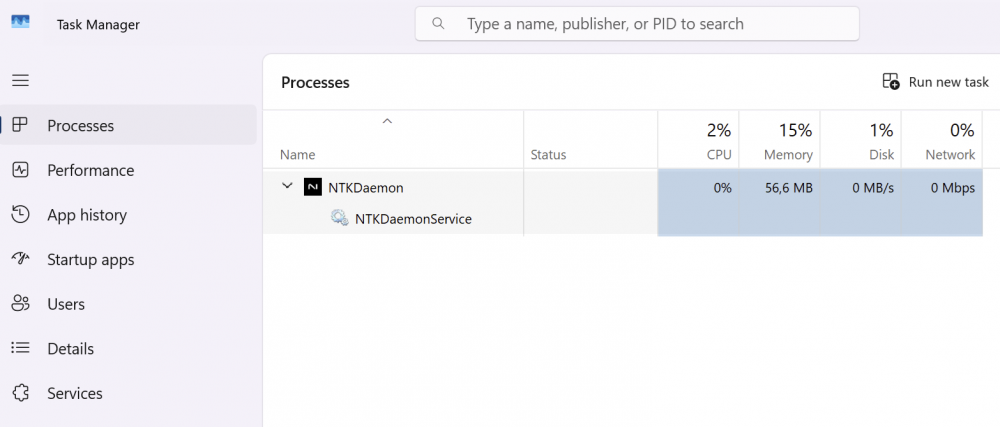
Task: Click the sort arrow above Name column
Action: [x=387, y=121]
